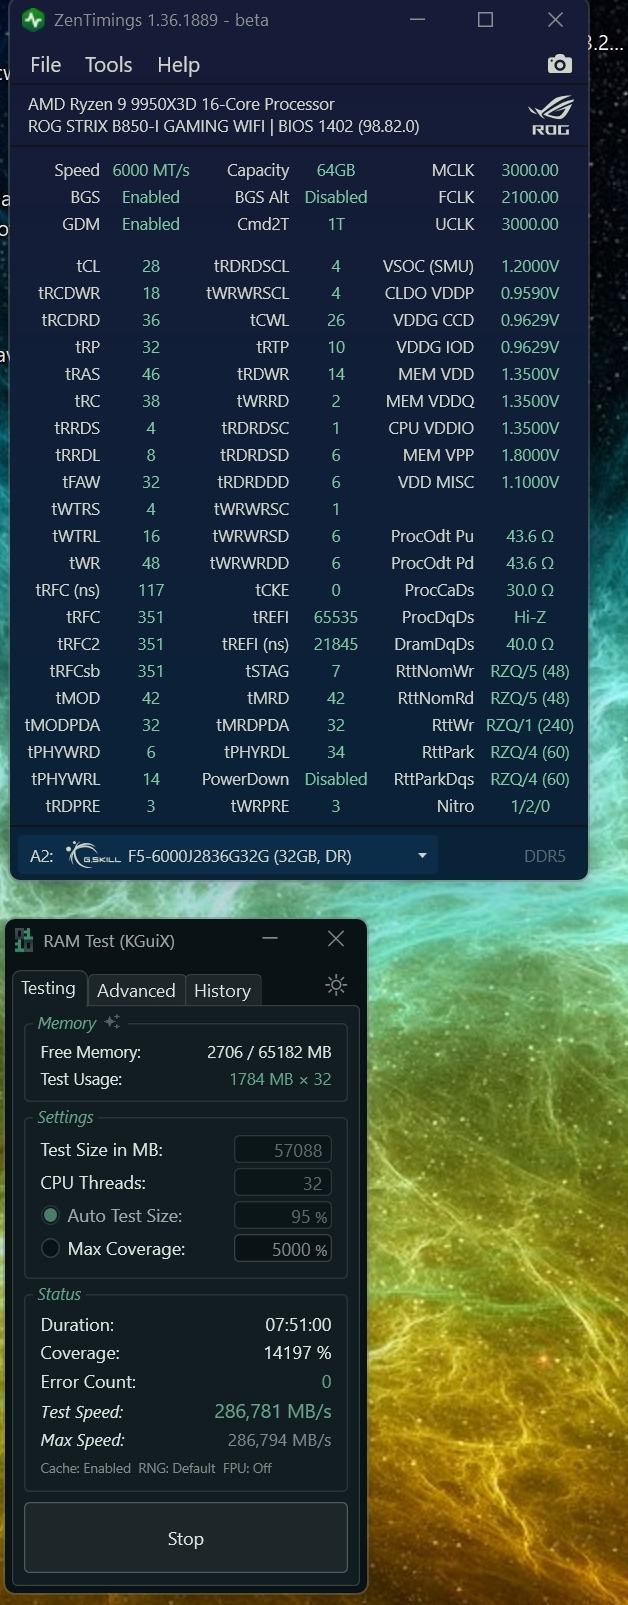Screen dimensions: 628x1605
Task: Click the FCLK value 2100.00
Action: [x=530, y=197]
